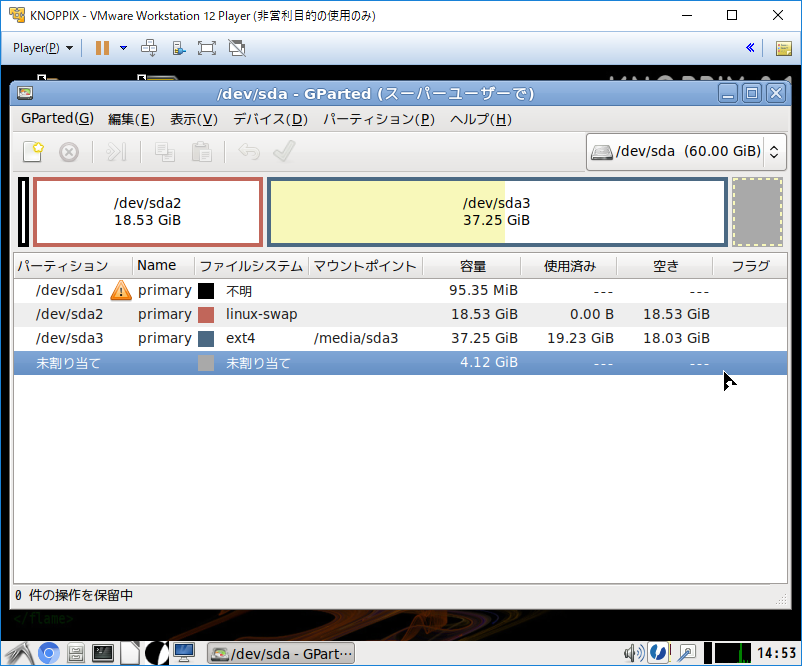The width and height of the screenshot is (802, 666).
Task: Select the /dev/sda2 block in the disk map
Action: 148,212
